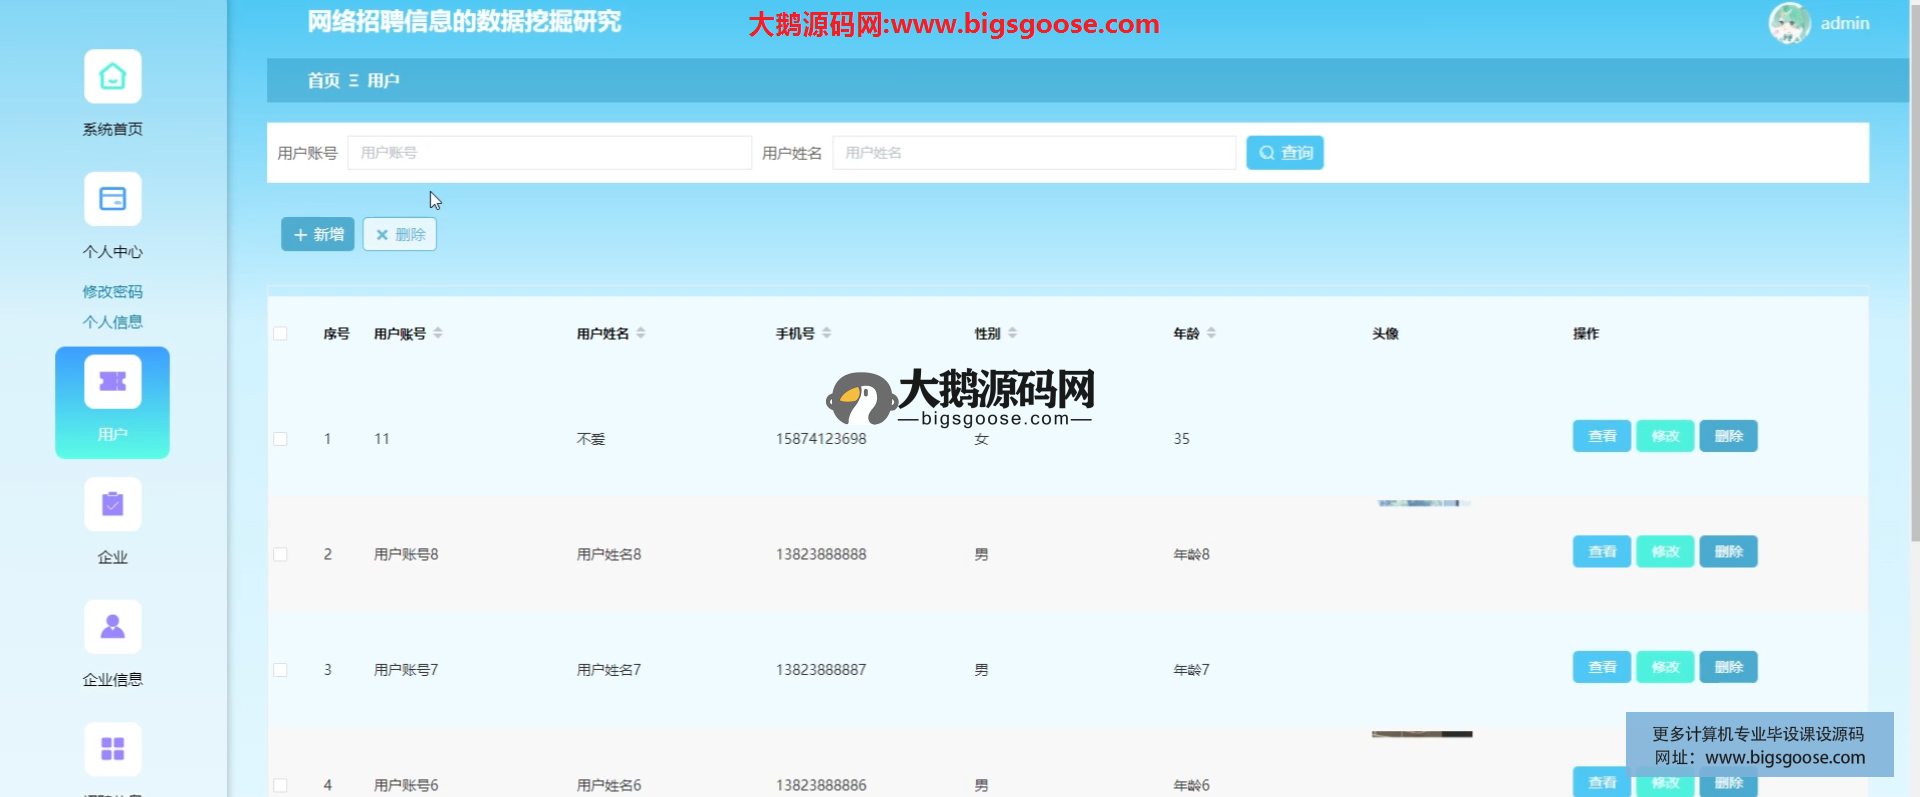Focus the 用户姓名 search input field
Image resolution: width=1920 pixels, height=797 pixels.
1034,153
